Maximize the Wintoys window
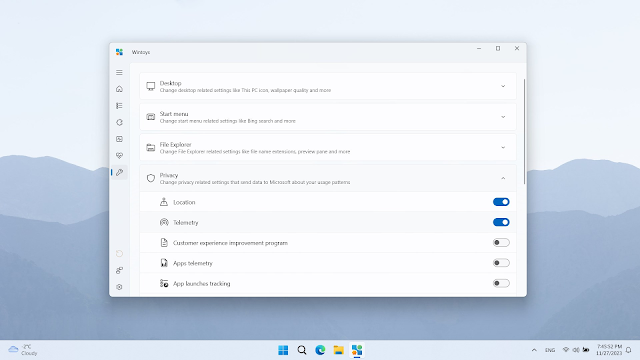The image size is (640, 360). (498, 48)
